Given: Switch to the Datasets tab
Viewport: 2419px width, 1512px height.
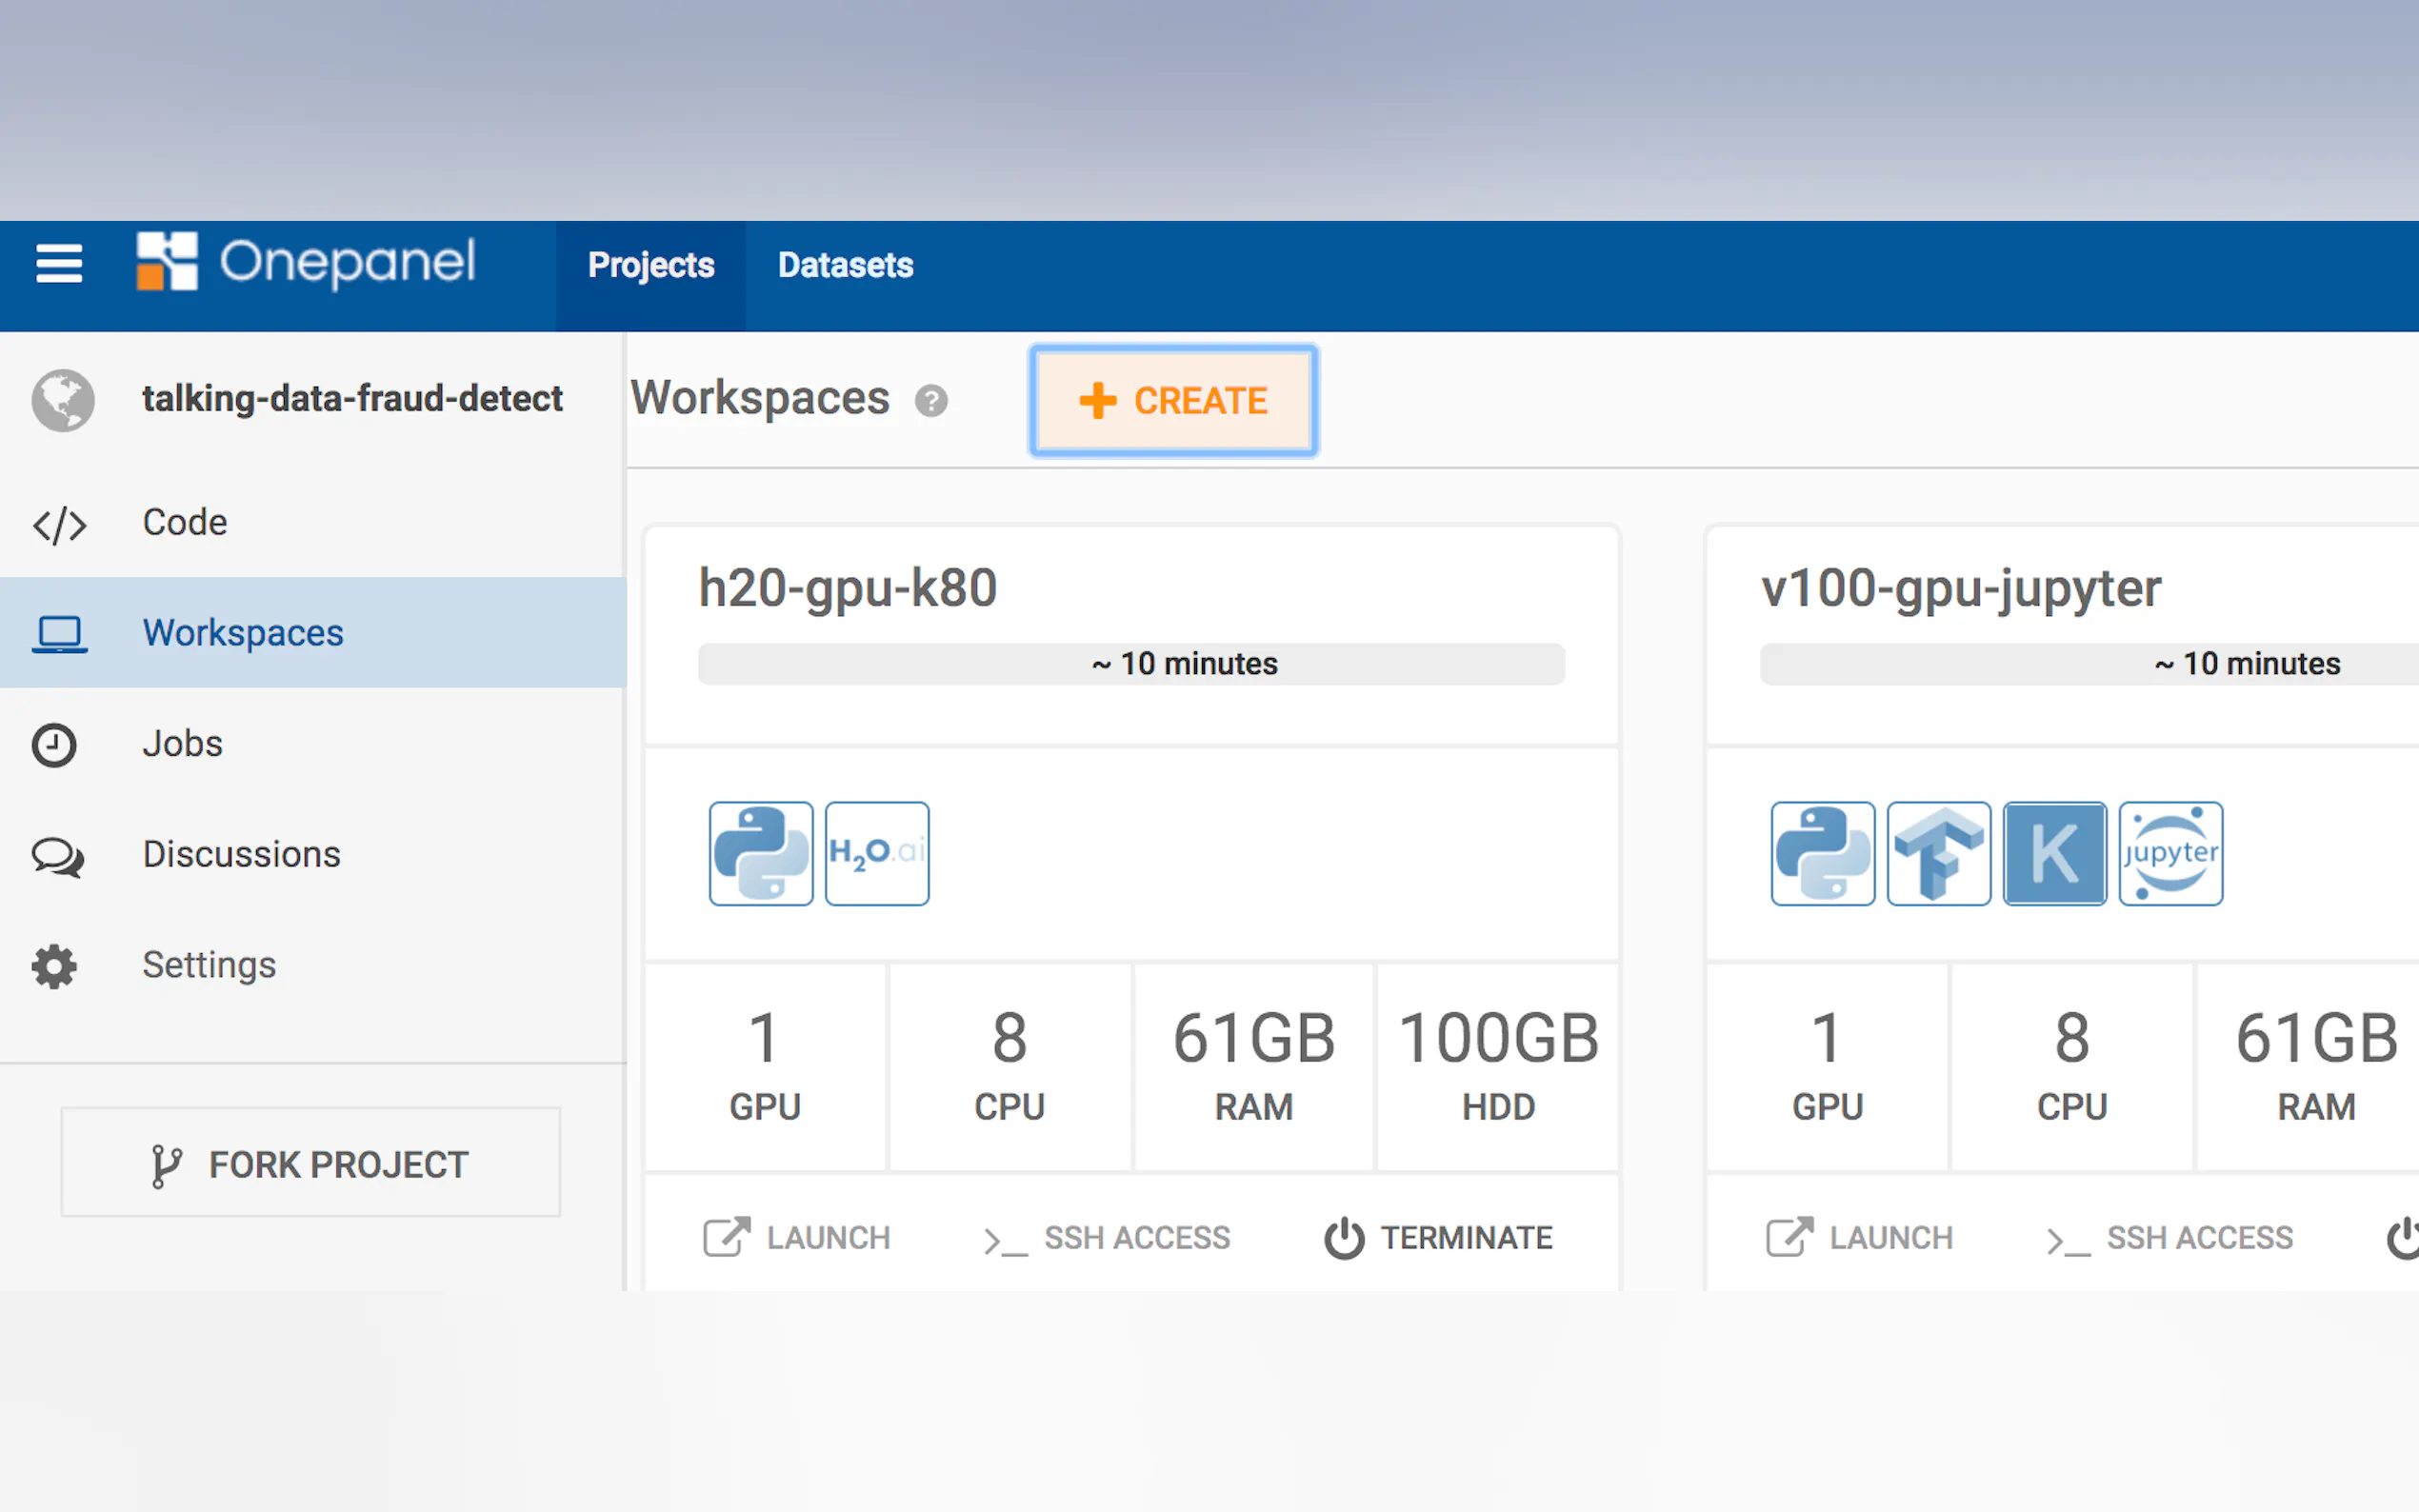Looking at the screenshot, I should click(845, 265).
